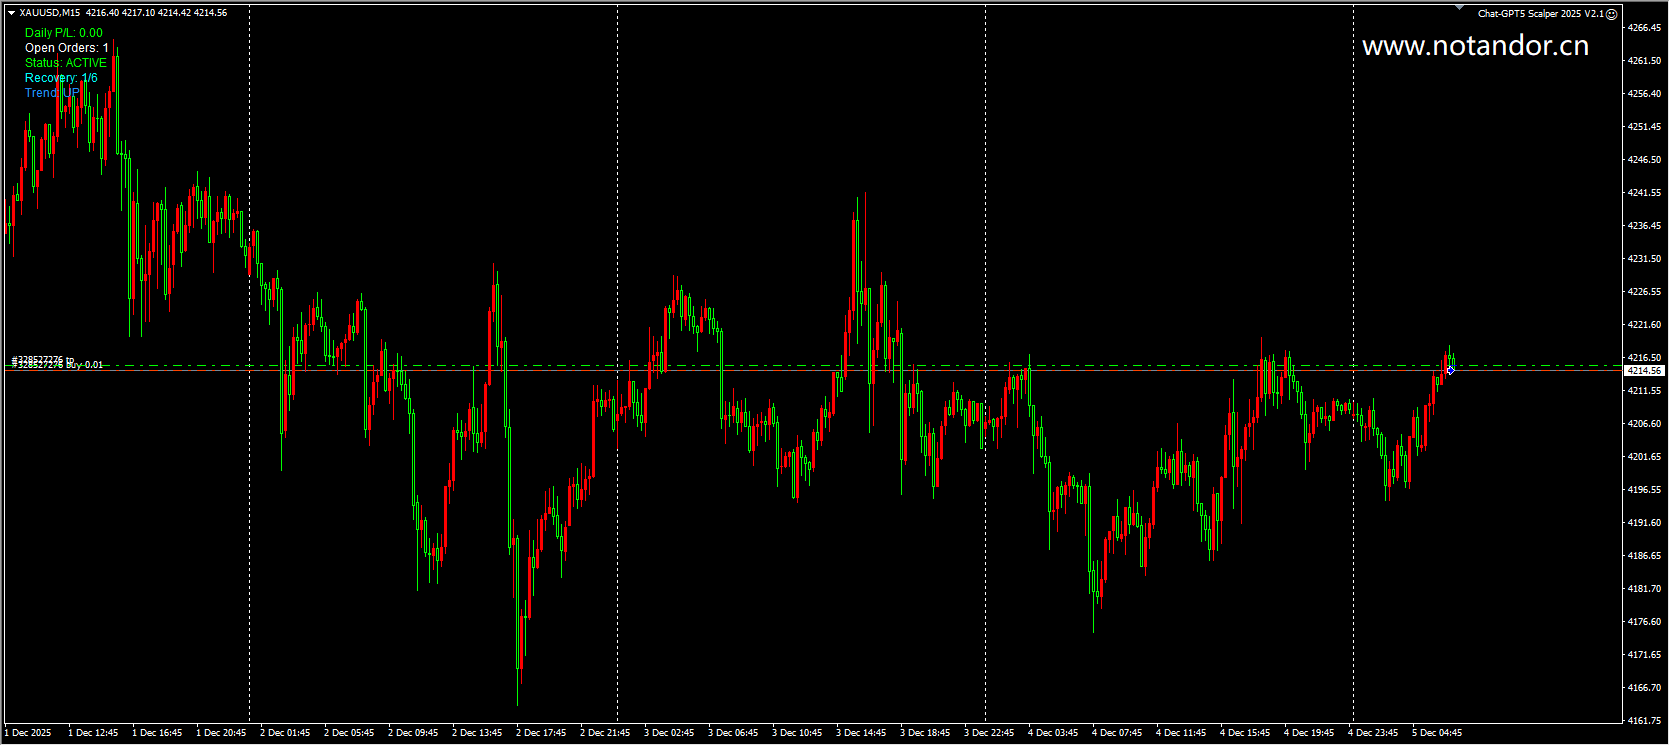Click the 3 Dec 22:45 time label
The image size is (1670, 746).
(989, 733)
